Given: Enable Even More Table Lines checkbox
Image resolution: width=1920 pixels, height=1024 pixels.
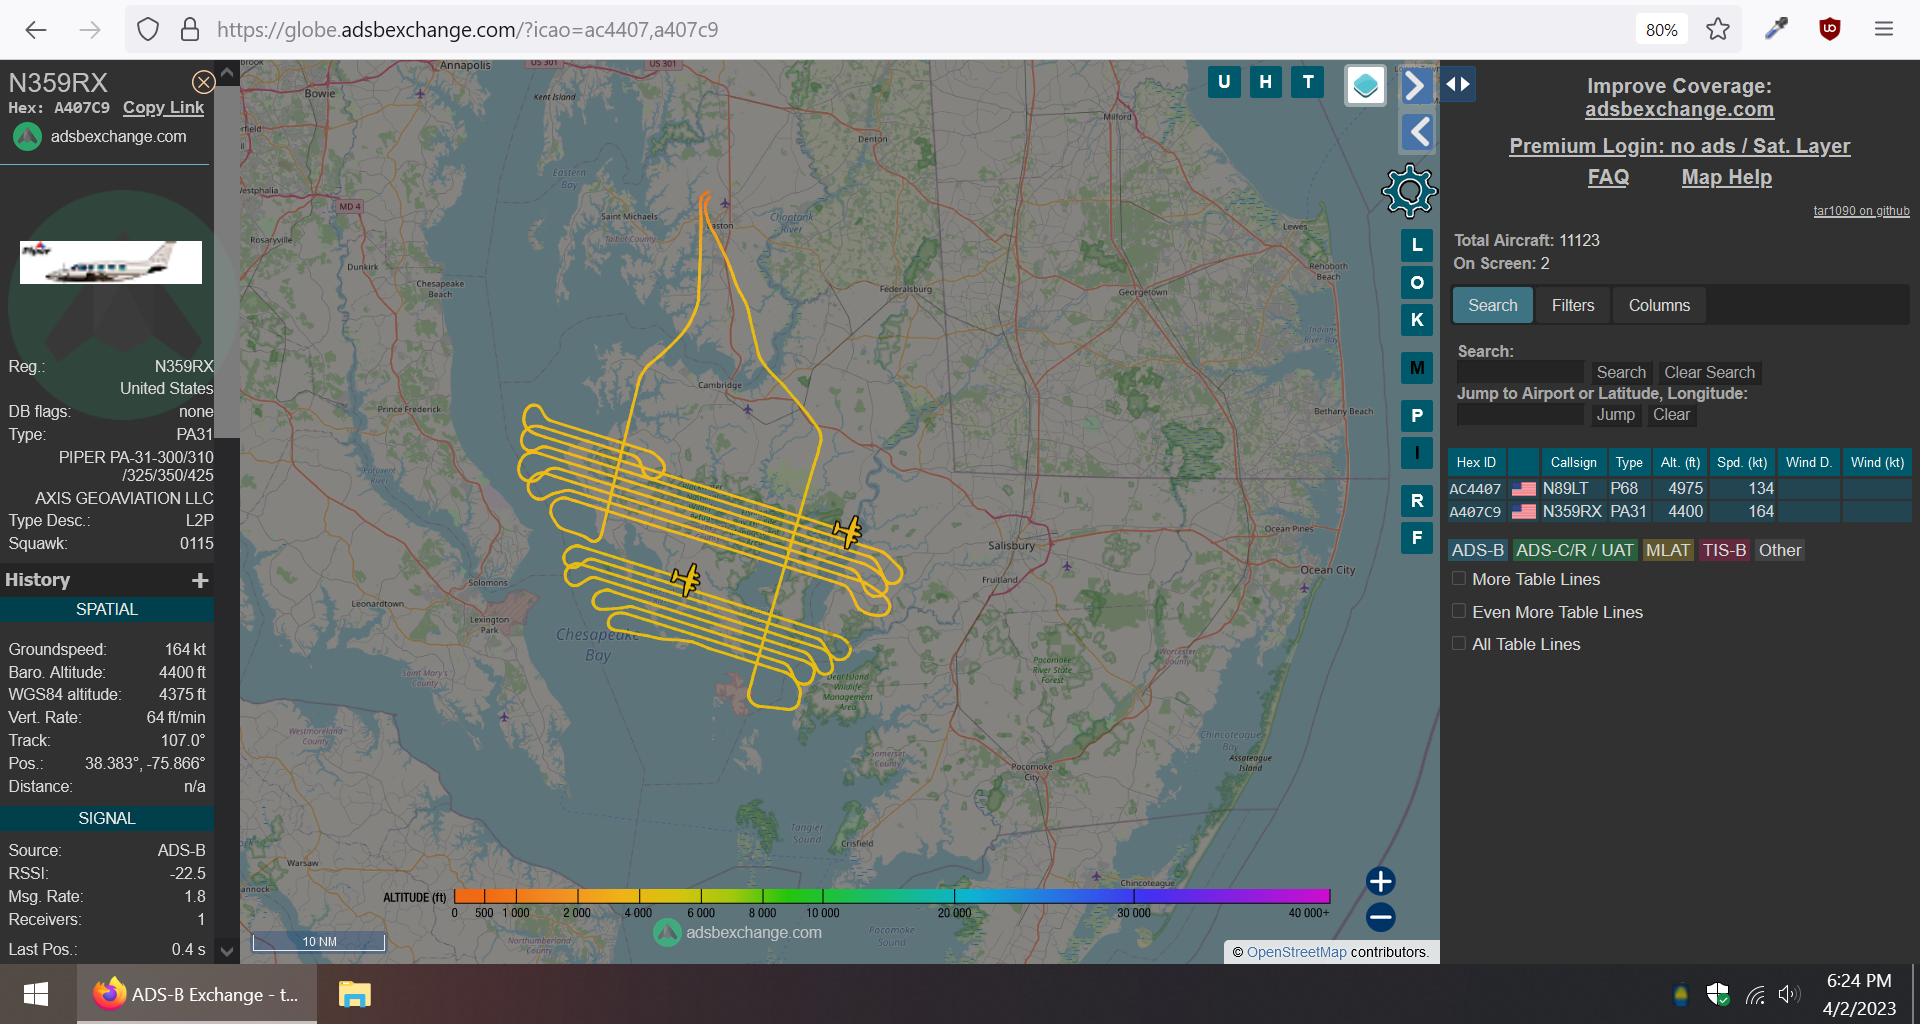Looking at the screenshot, I should pos(1459,611).
